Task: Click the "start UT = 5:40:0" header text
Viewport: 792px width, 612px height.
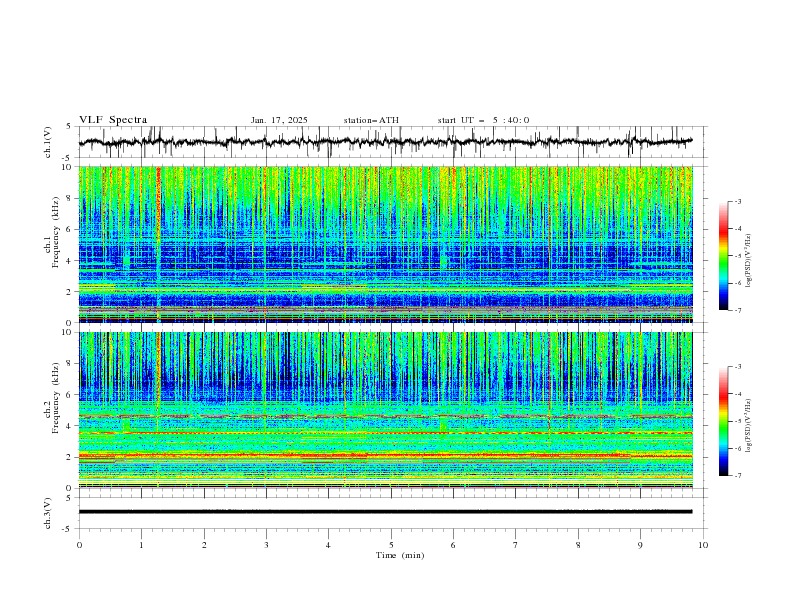Action: pos(483,120)
